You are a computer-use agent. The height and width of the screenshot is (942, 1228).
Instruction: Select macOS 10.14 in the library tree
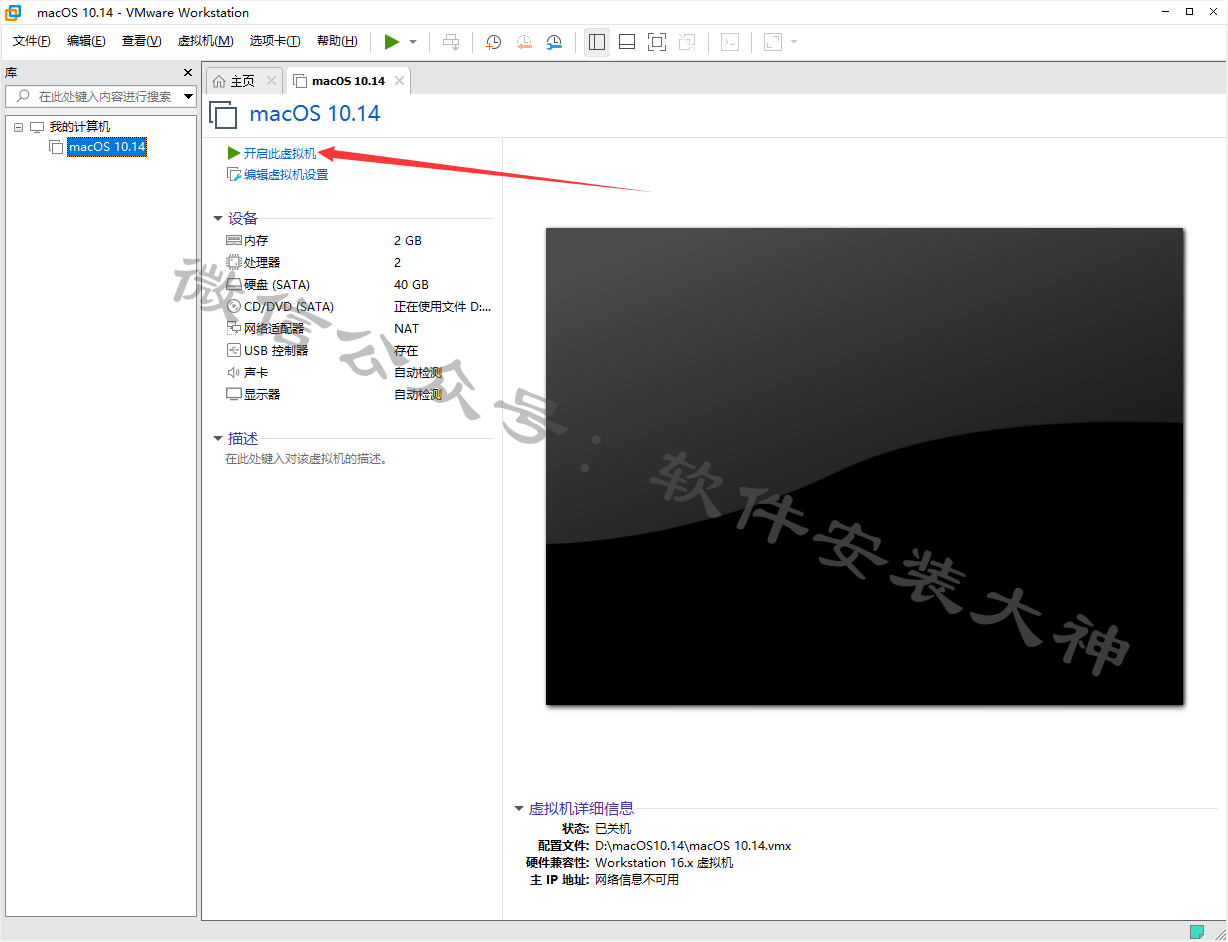(106, 147)
